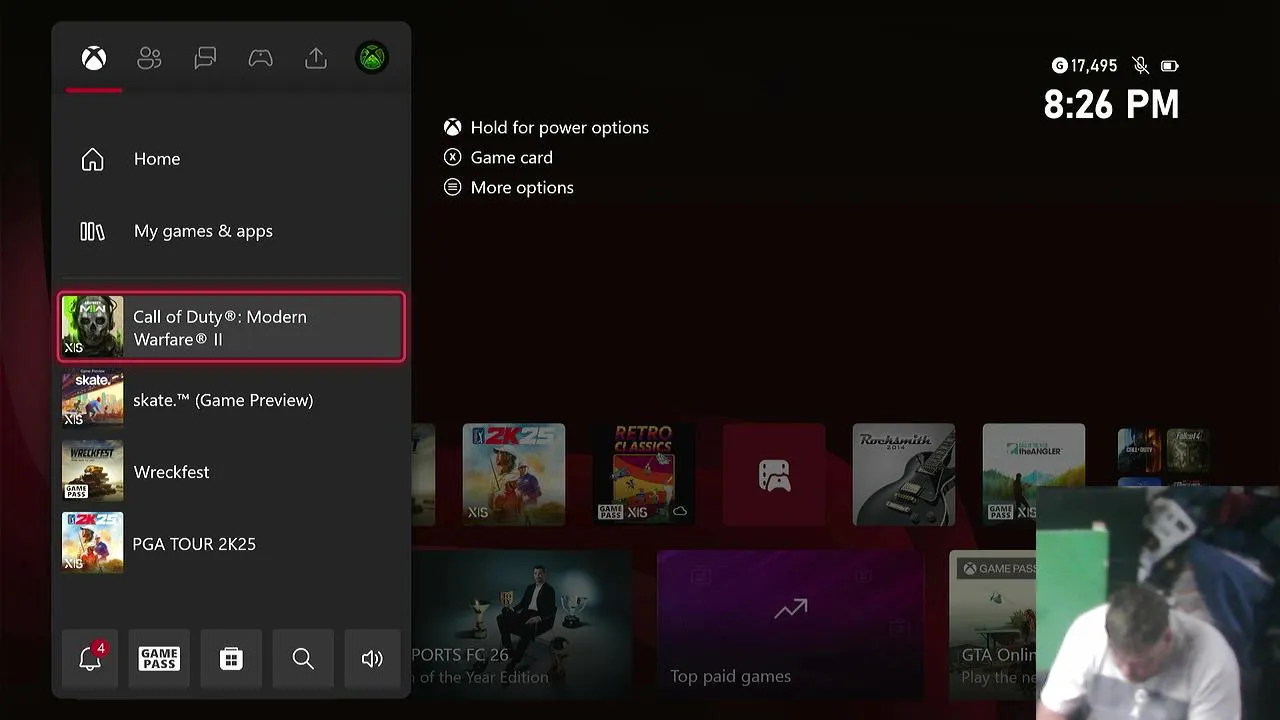Open Game Pass from guide footer
Viewport: 1280px width, 720px height.
tap(159, 658)
